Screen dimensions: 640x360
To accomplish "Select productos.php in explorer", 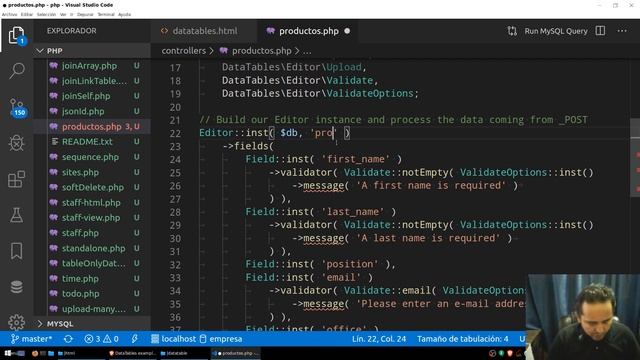I will click(x=92, y=127).
